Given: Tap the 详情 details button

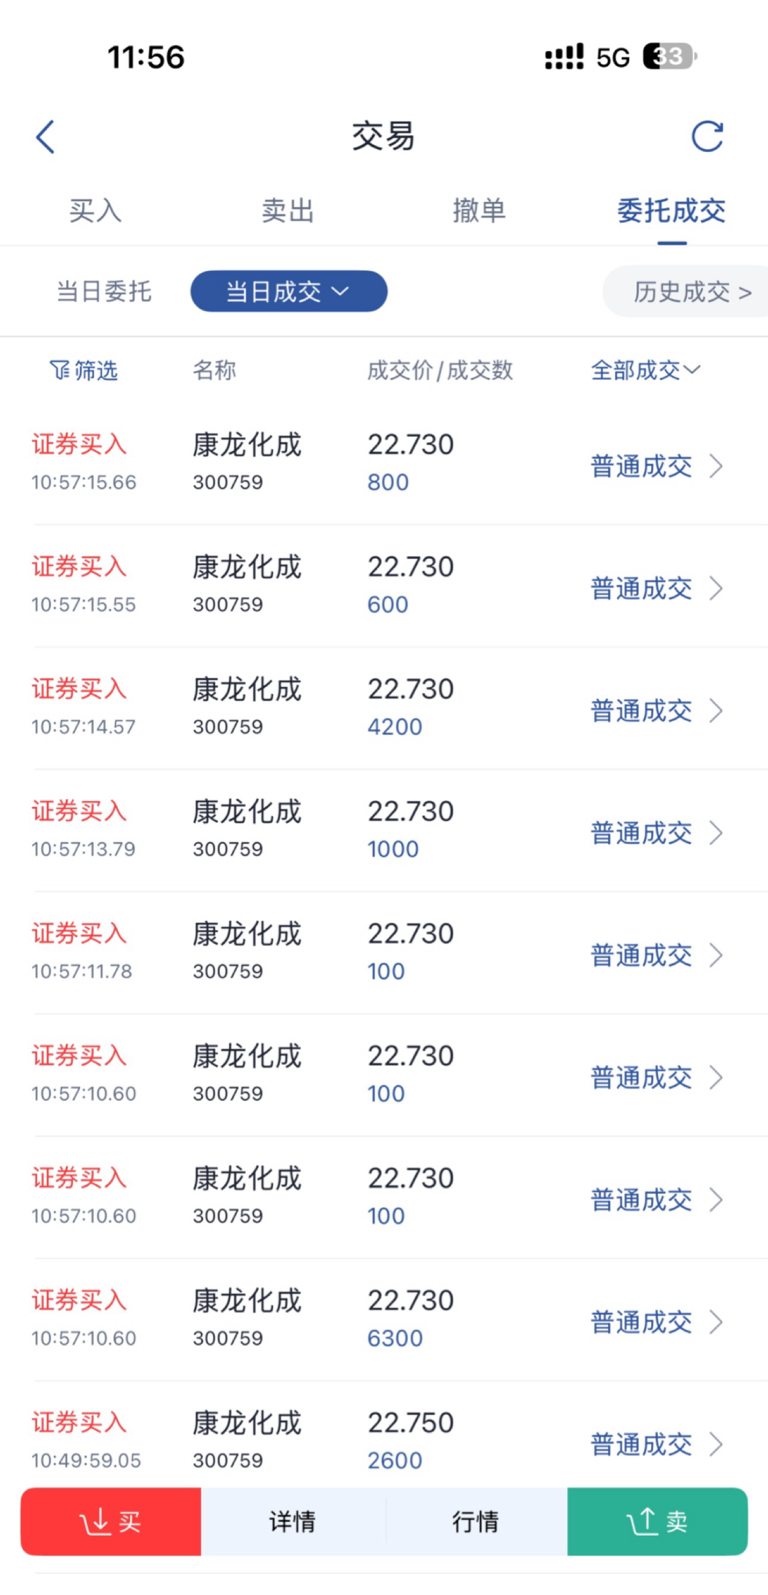Looking at the screenshot, I should [292, 1521].
